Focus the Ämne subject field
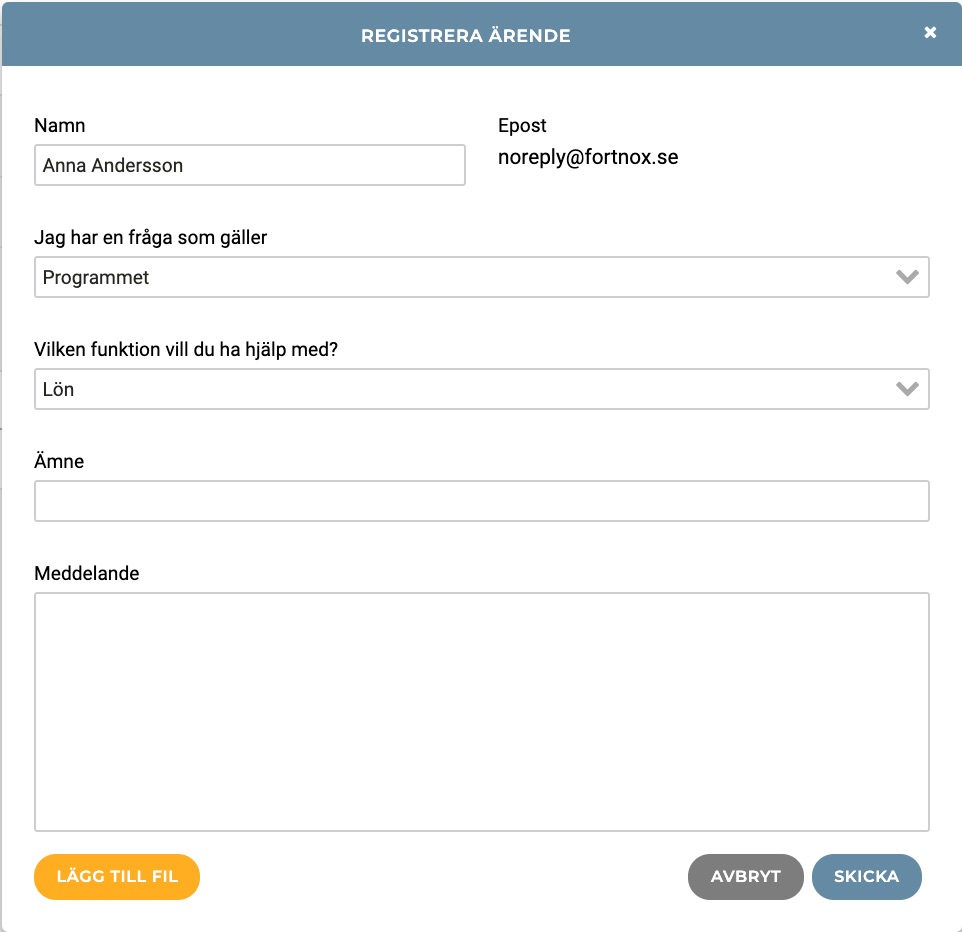The height and width of the screenshot is (932, 962). [482, 501]
